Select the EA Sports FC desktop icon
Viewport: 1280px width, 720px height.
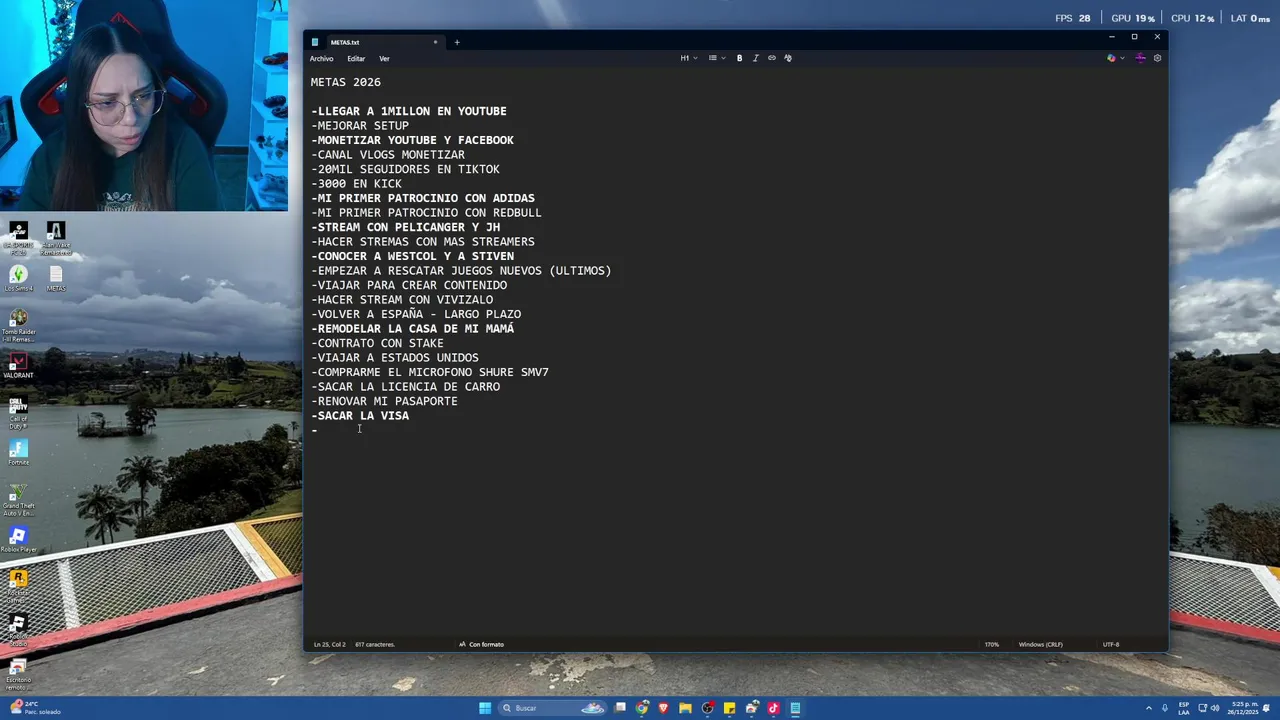pyautogui.click(x=18, y=238)
